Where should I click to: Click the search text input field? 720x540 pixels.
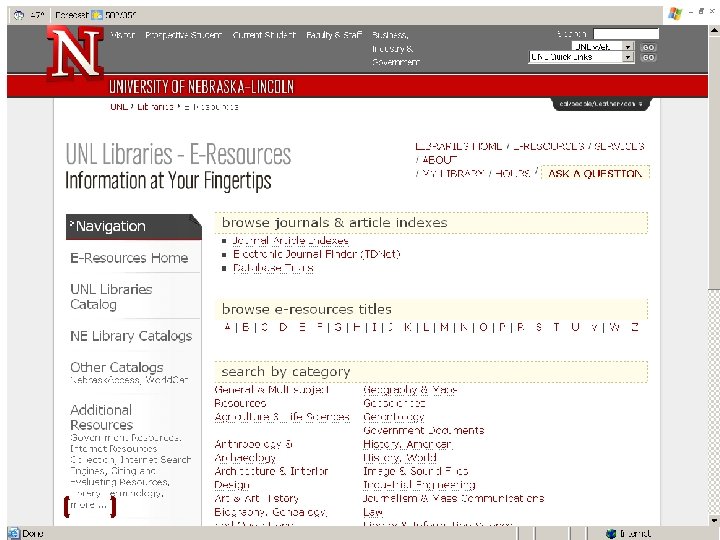(x=626, y=34)
